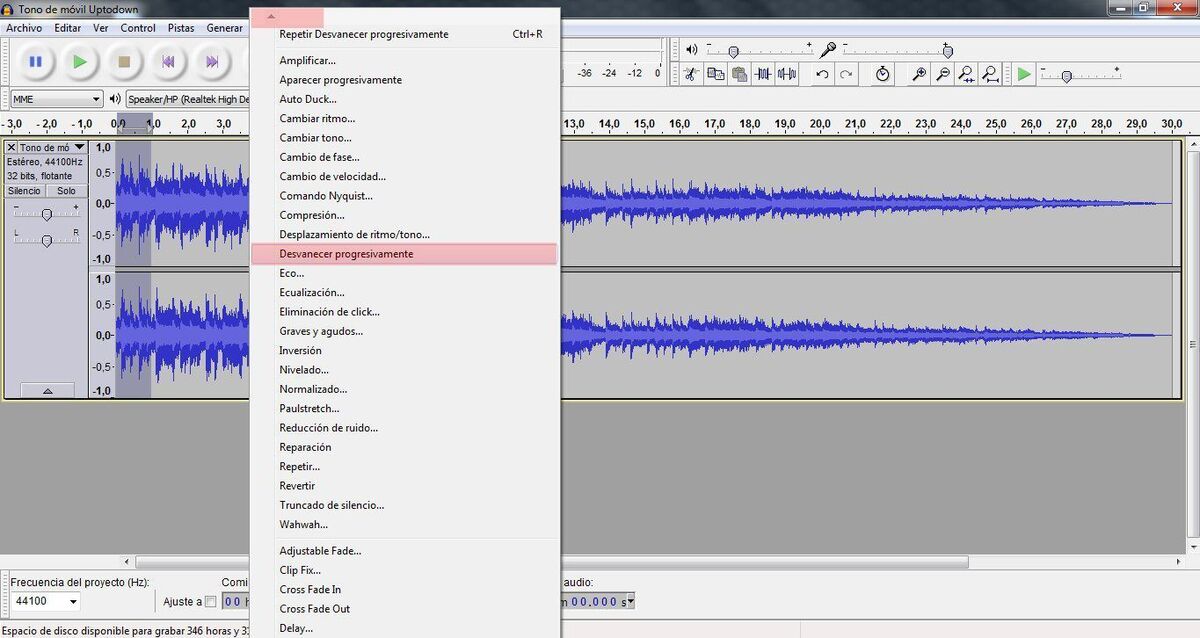Click the speaker icon beside the output device
Image resolution: width=1200 pixels, height=638 pixels.
(x=115, y=99)
